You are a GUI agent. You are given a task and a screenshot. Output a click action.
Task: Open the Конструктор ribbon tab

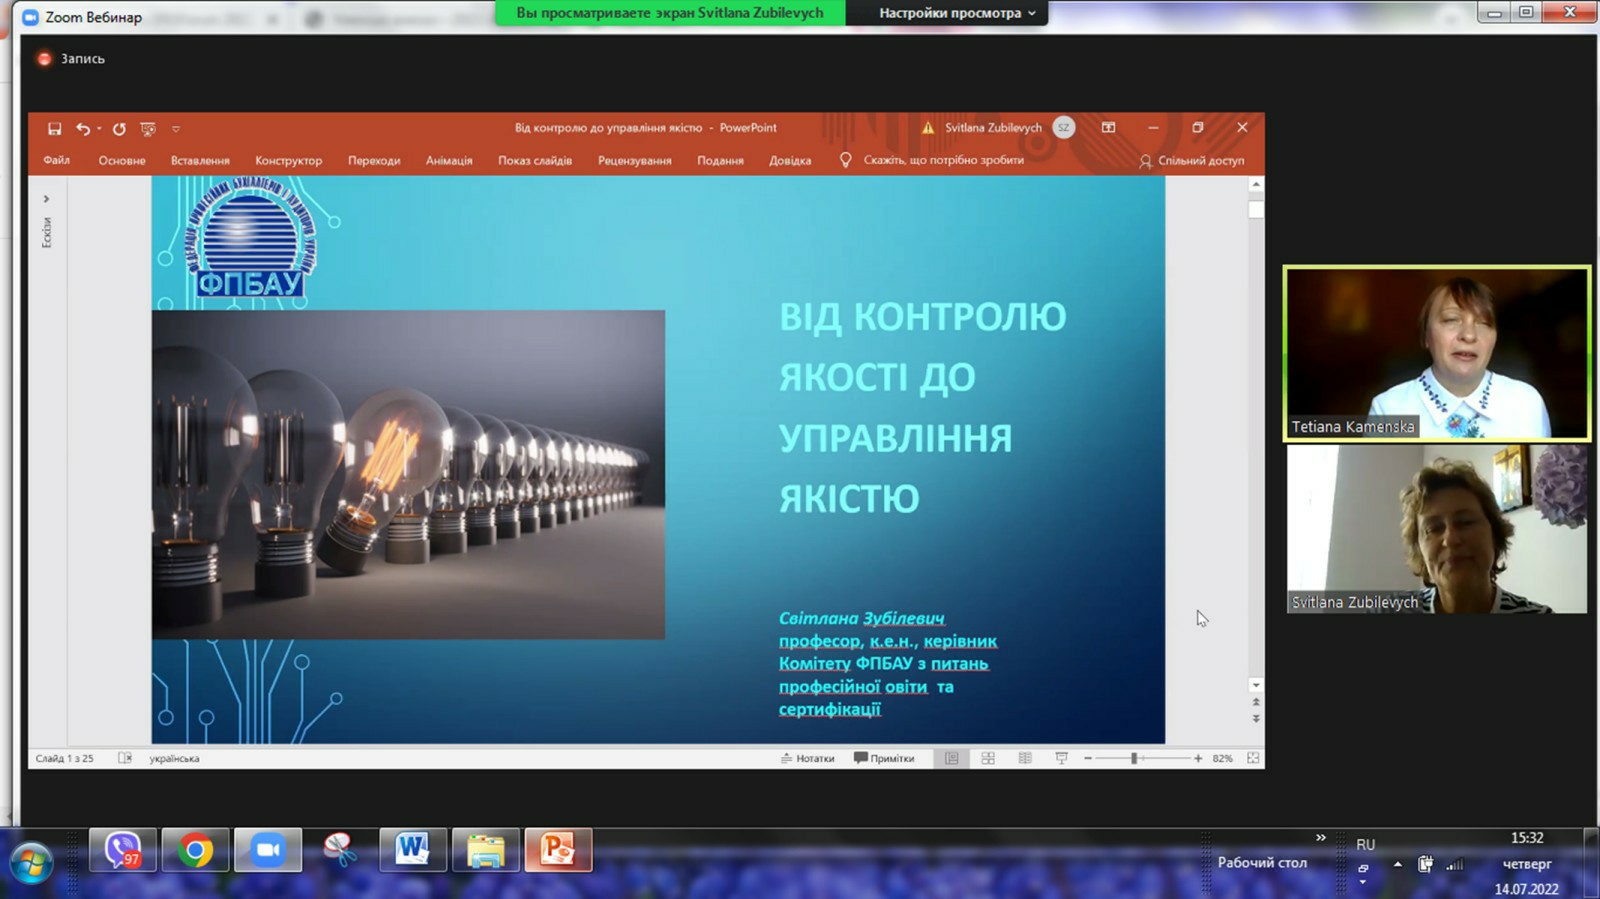point(288,161)
